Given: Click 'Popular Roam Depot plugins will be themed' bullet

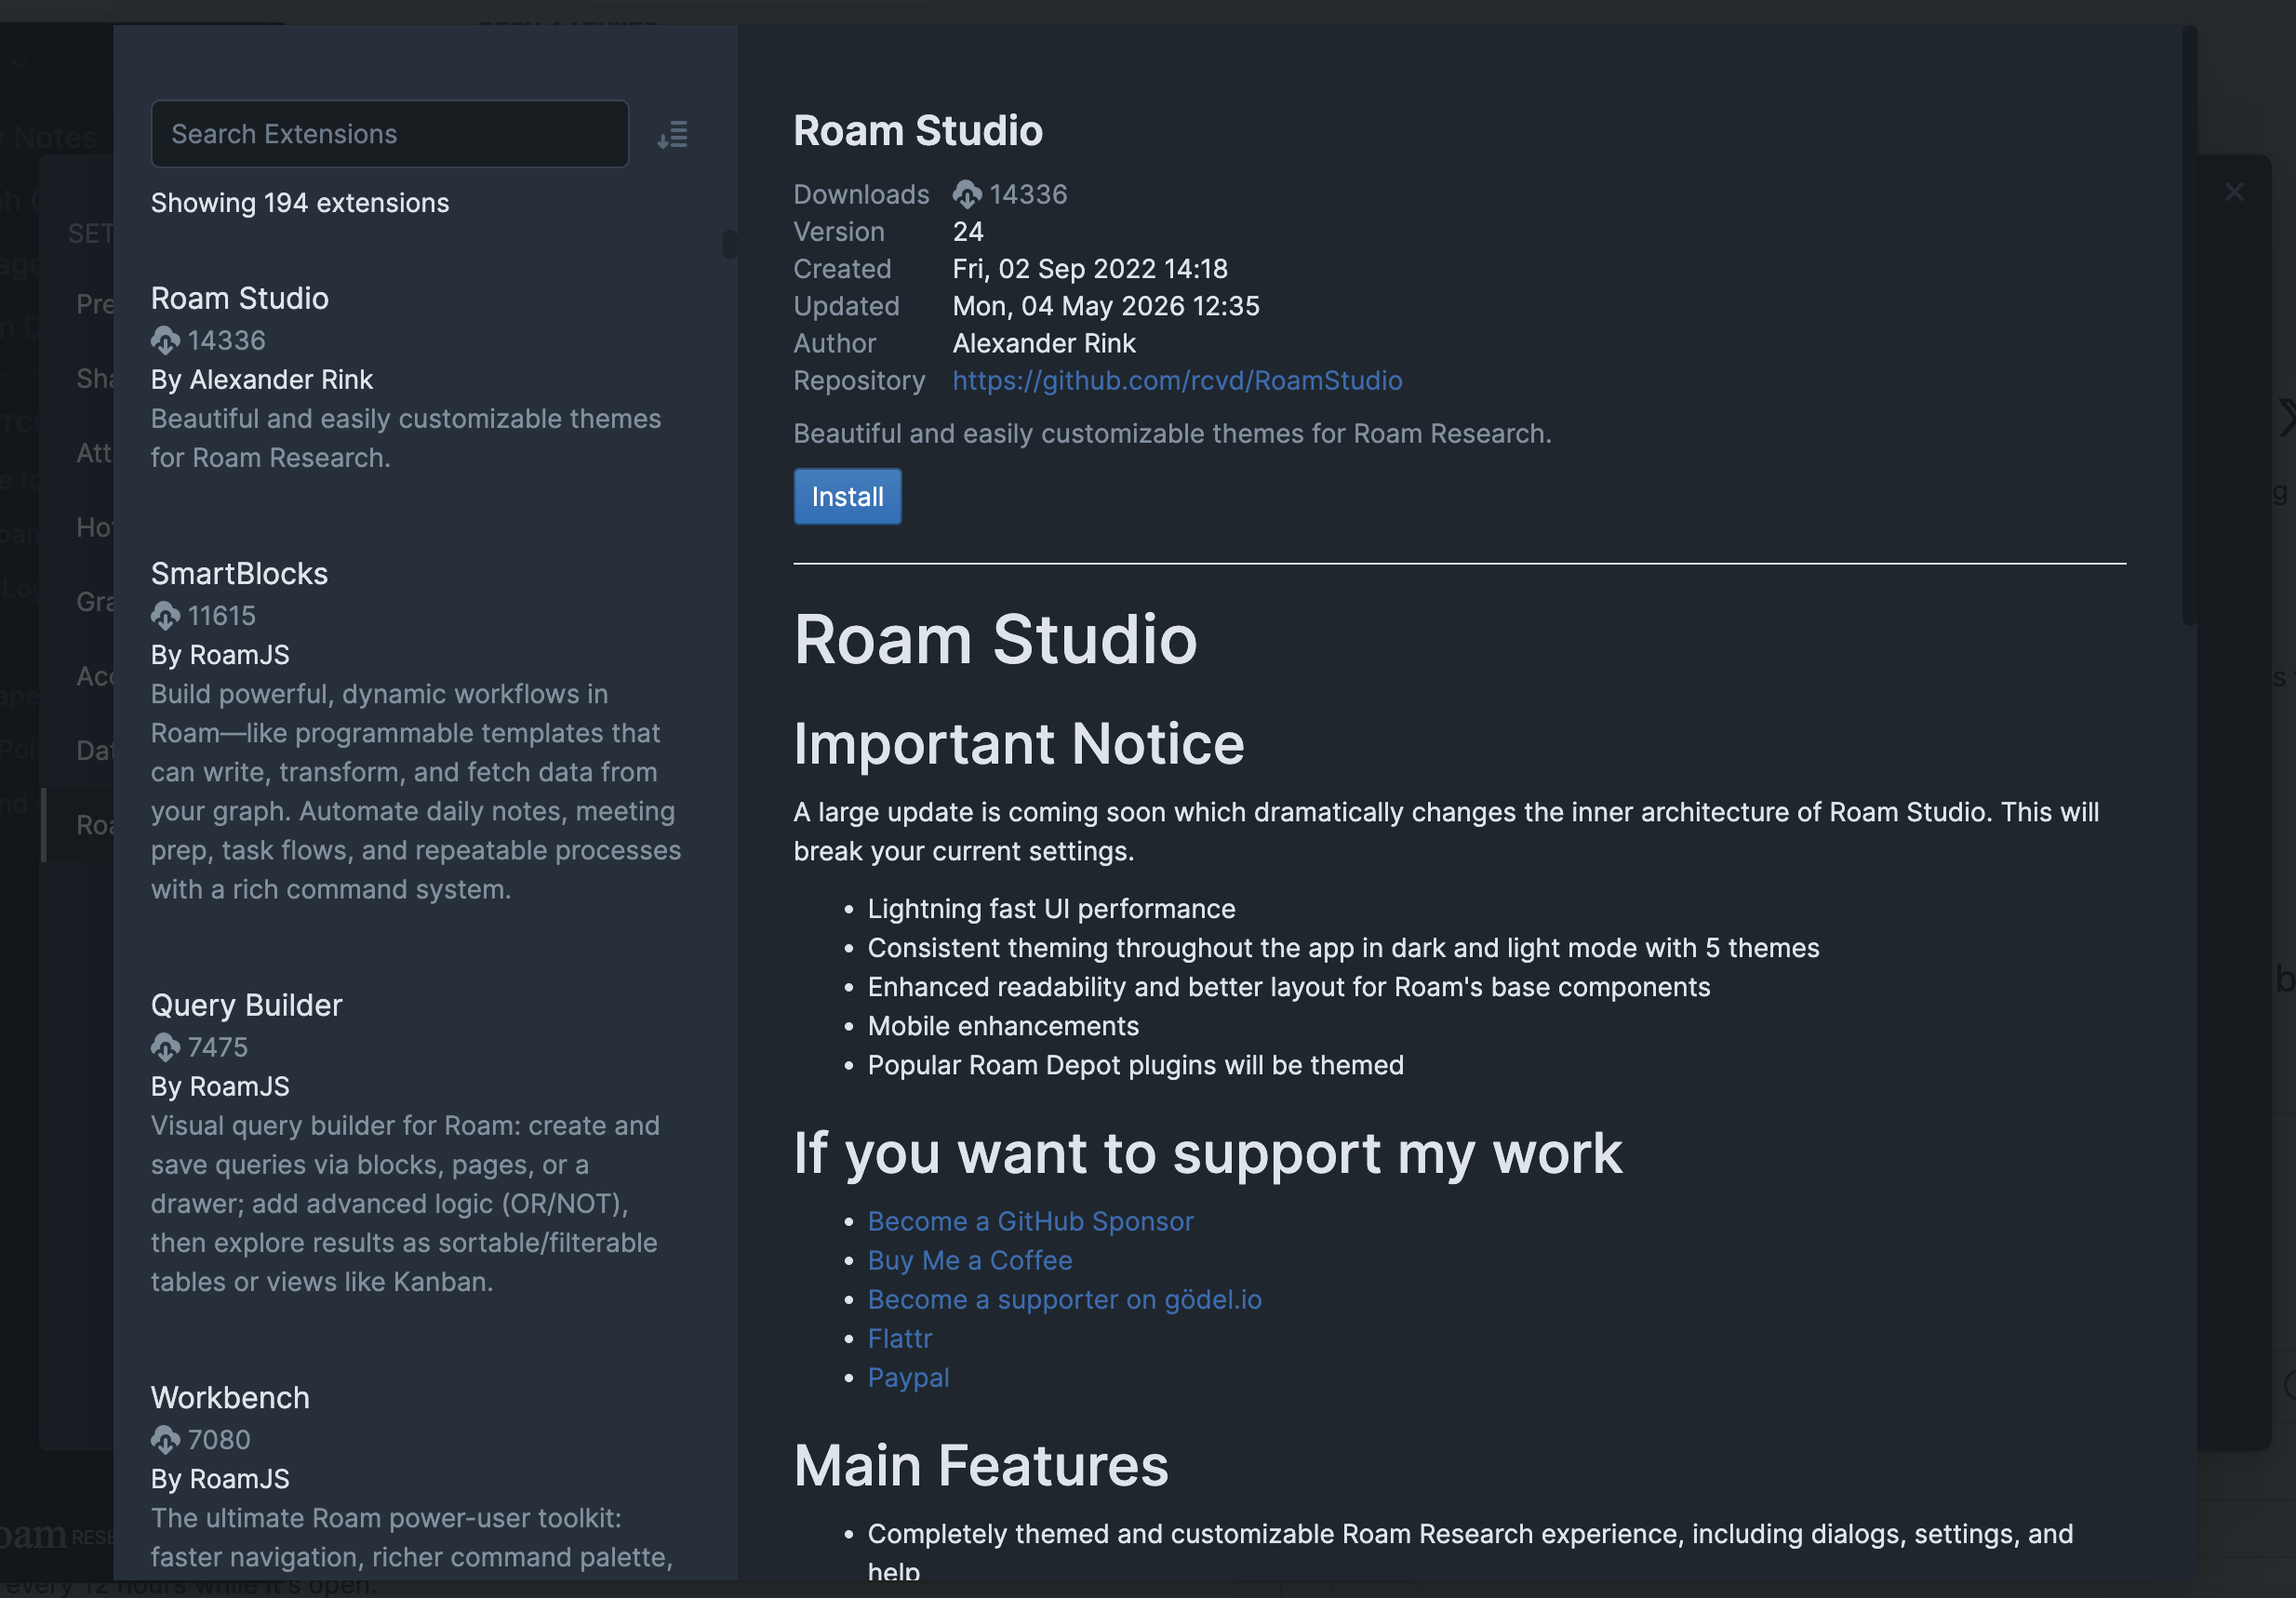Looking at the screenshot, I should (1135, 1065).
